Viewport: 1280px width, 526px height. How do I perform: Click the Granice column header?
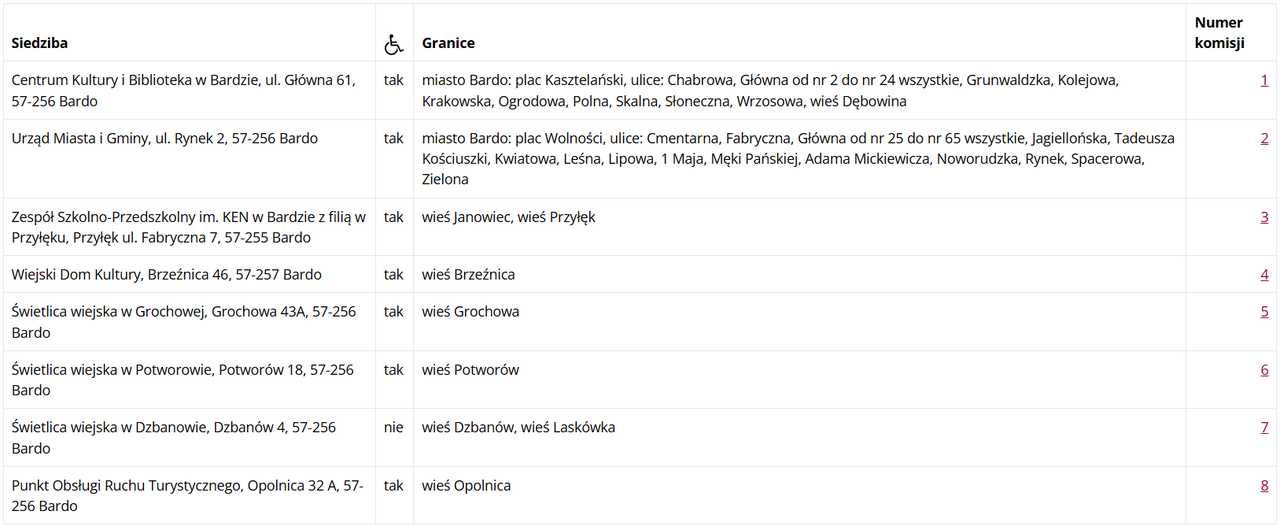pyautogui.click(x=448, y=43)
